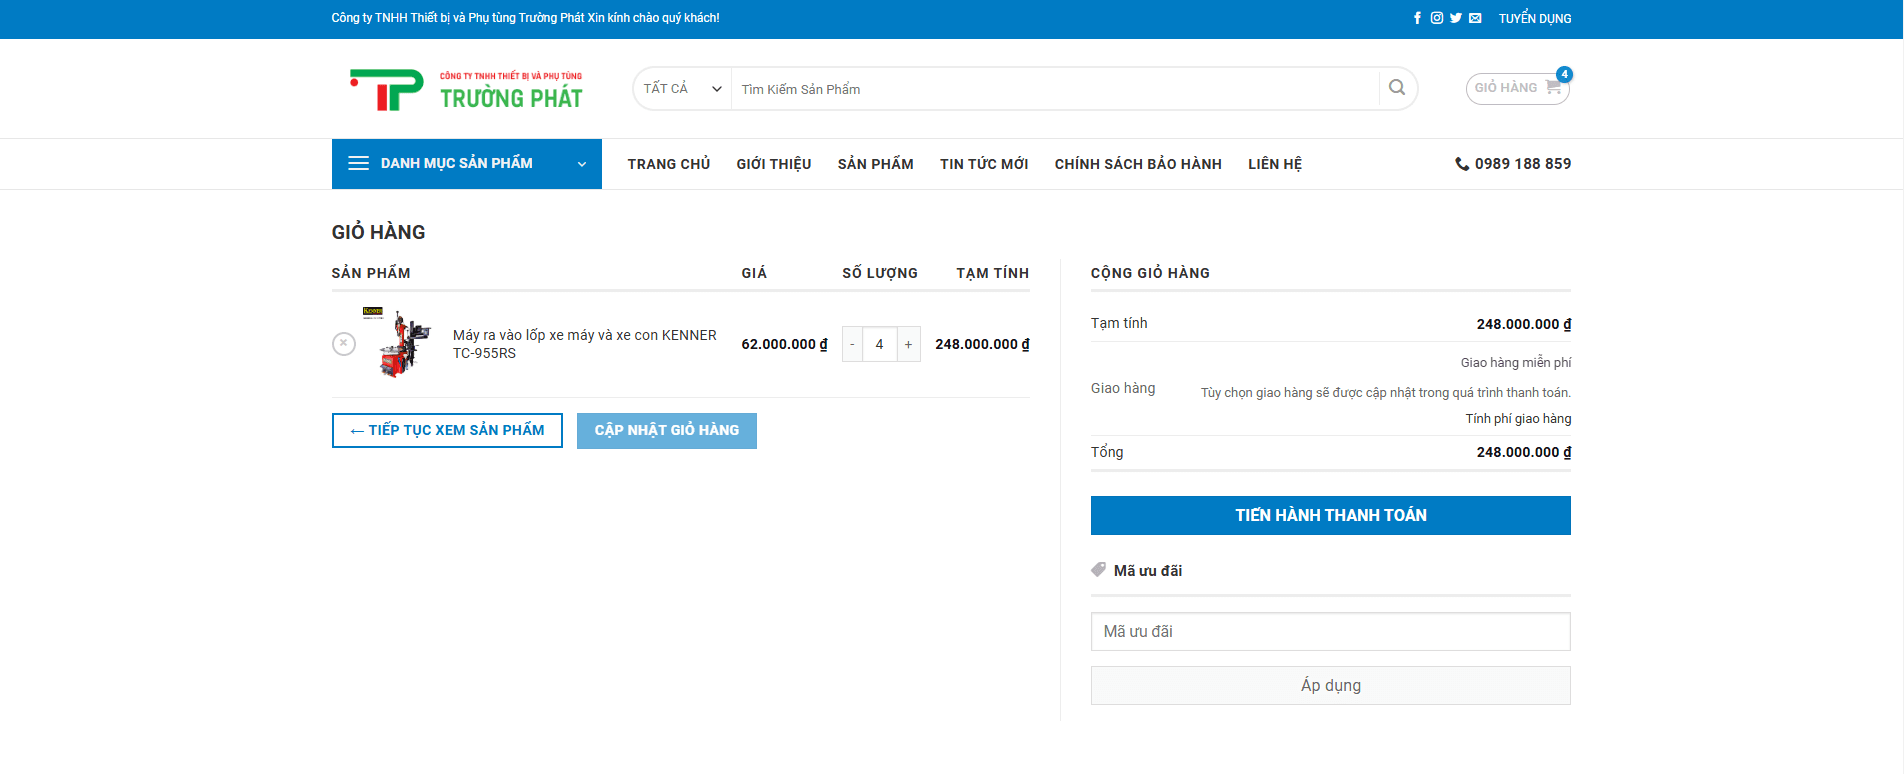1904x774 pixels.
Task: Decrease quantity with the minus button
Action: click(x=852, y=344)
